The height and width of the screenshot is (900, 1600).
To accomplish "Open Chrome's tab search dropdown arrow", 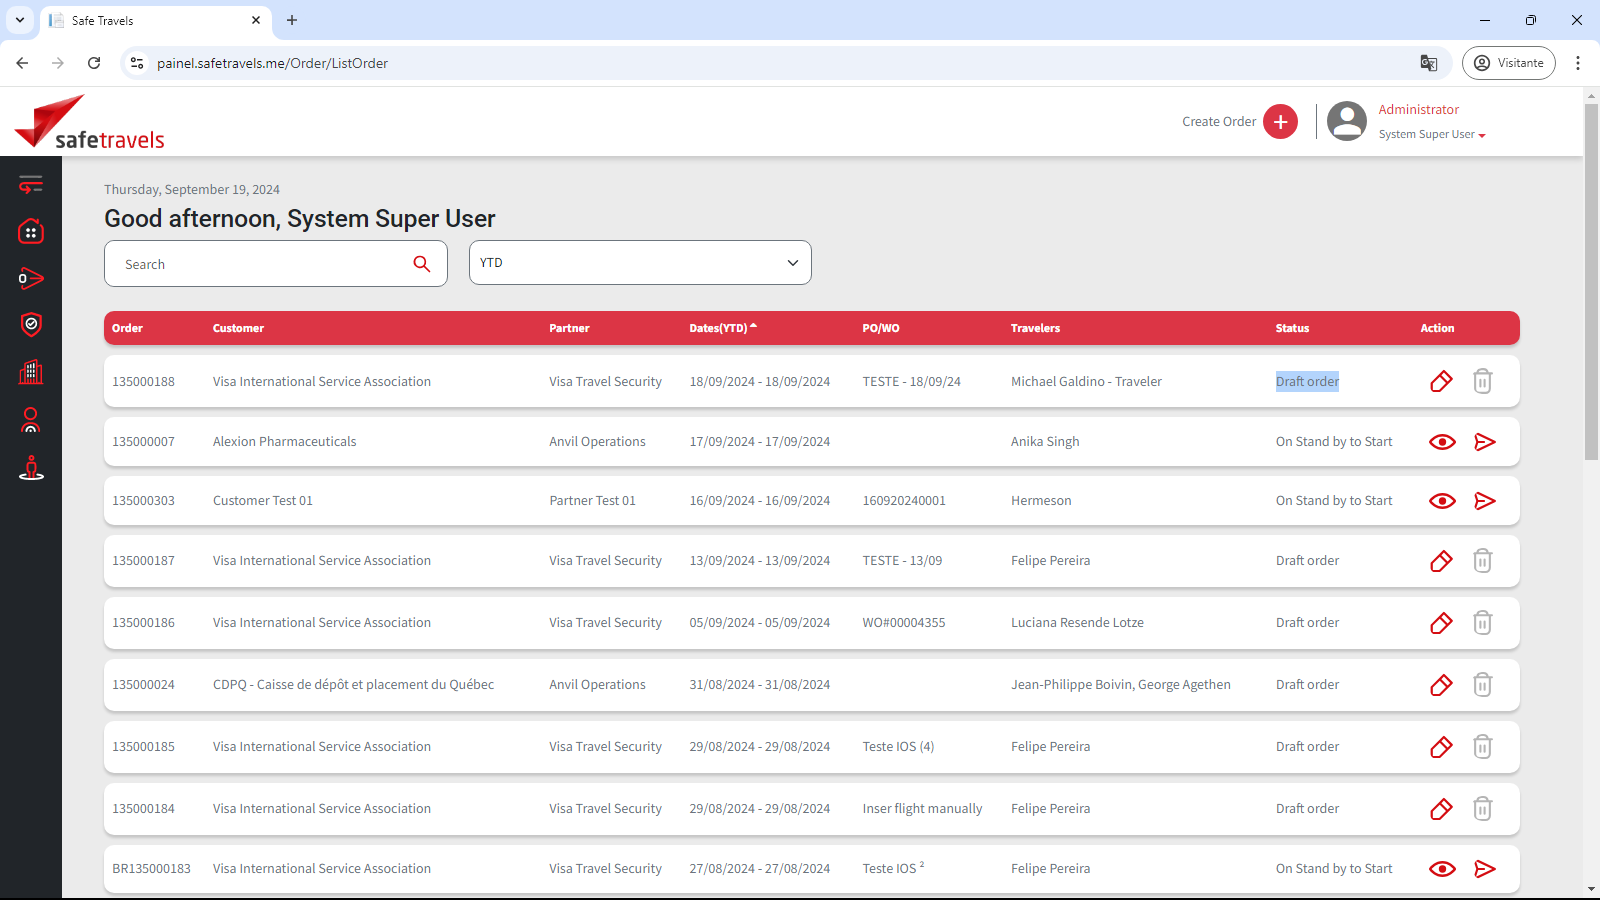I will 19,20.
